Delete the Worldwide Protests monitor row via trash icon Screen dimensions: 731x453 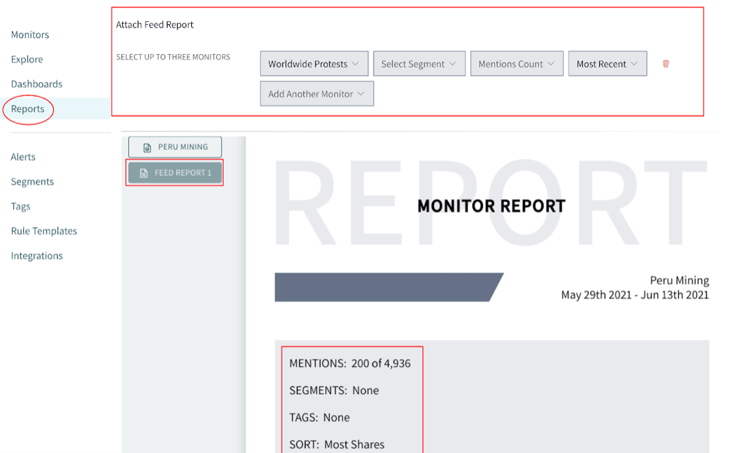pos(666,64)
